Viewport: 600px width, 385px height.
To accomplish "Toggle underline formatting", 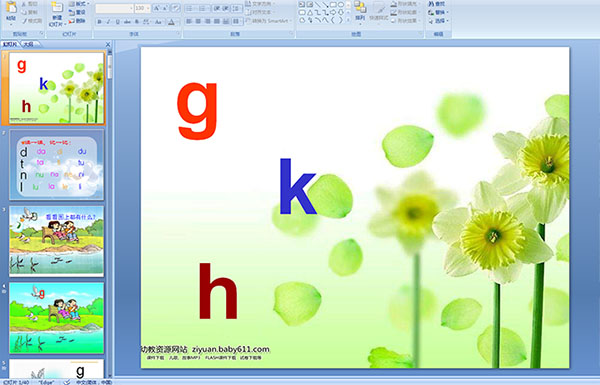I will click(117, 22).
